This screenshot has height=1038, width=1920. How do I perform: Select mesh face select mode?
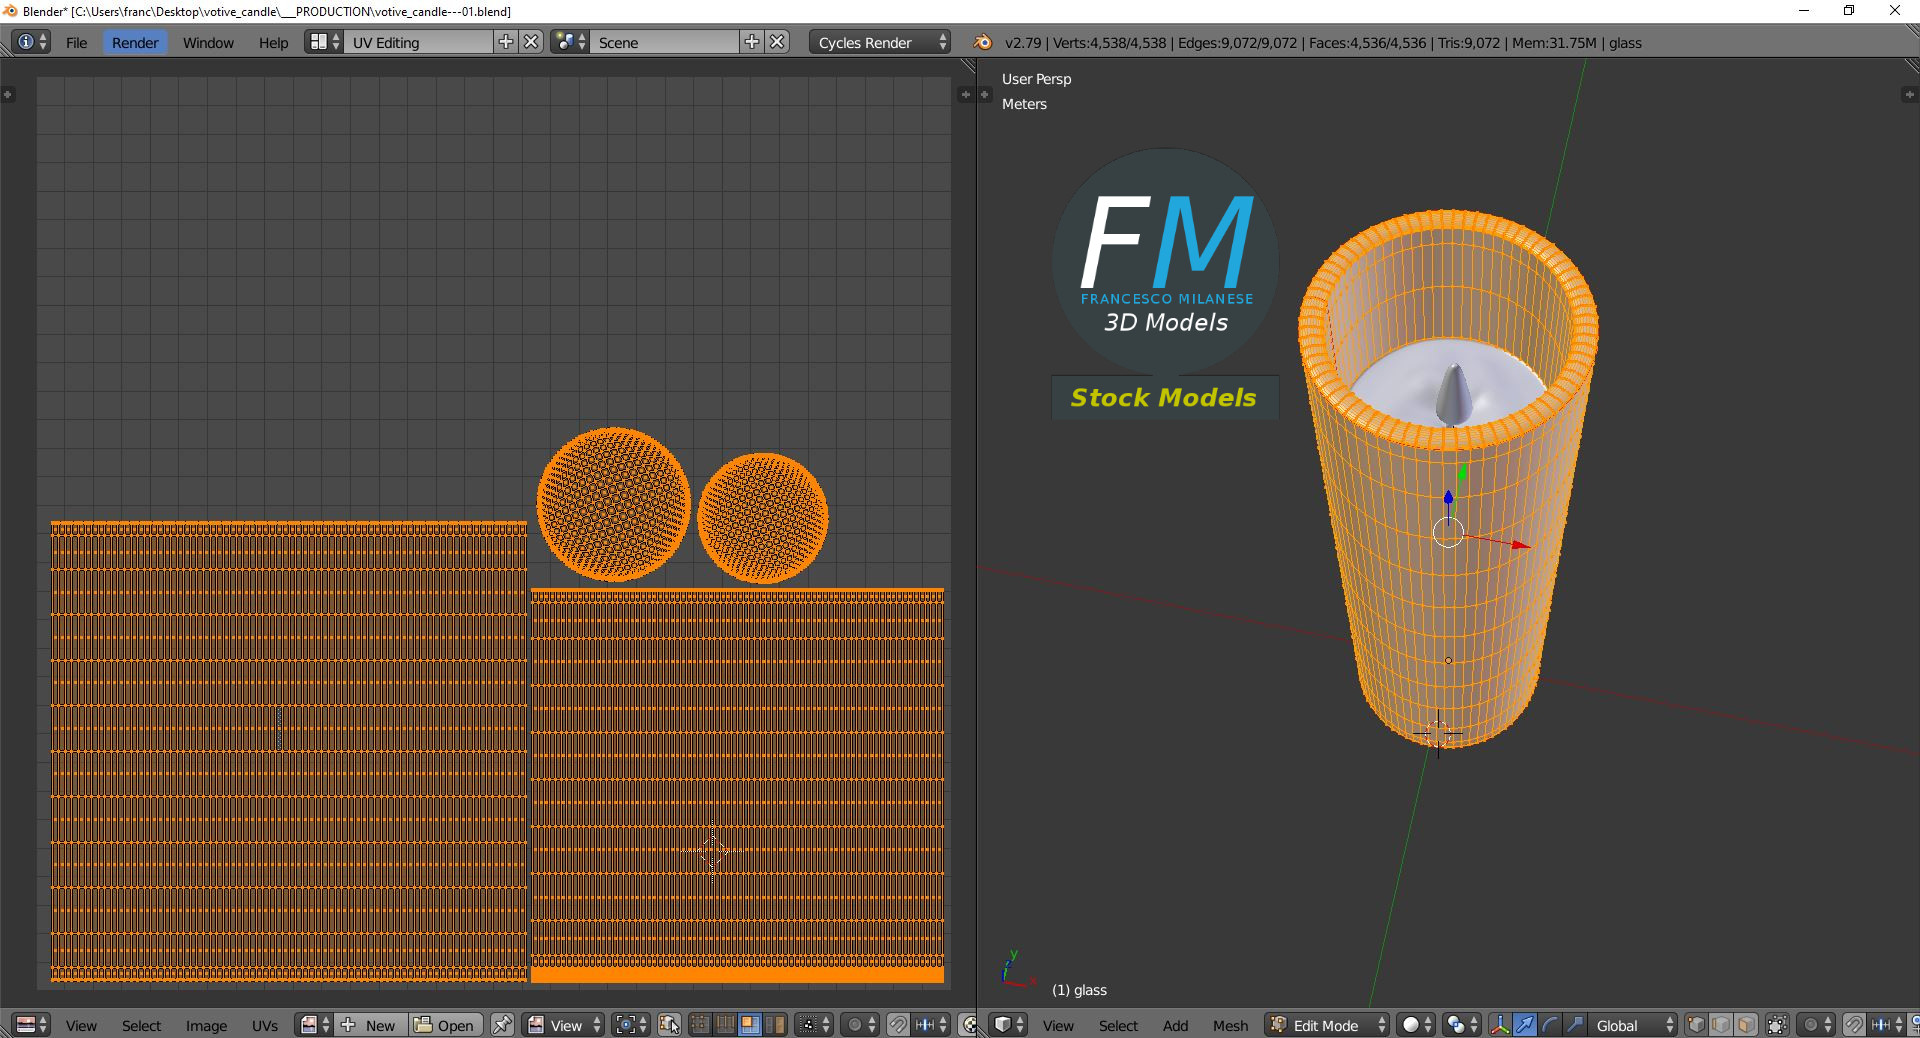tap(1746, 1025)
